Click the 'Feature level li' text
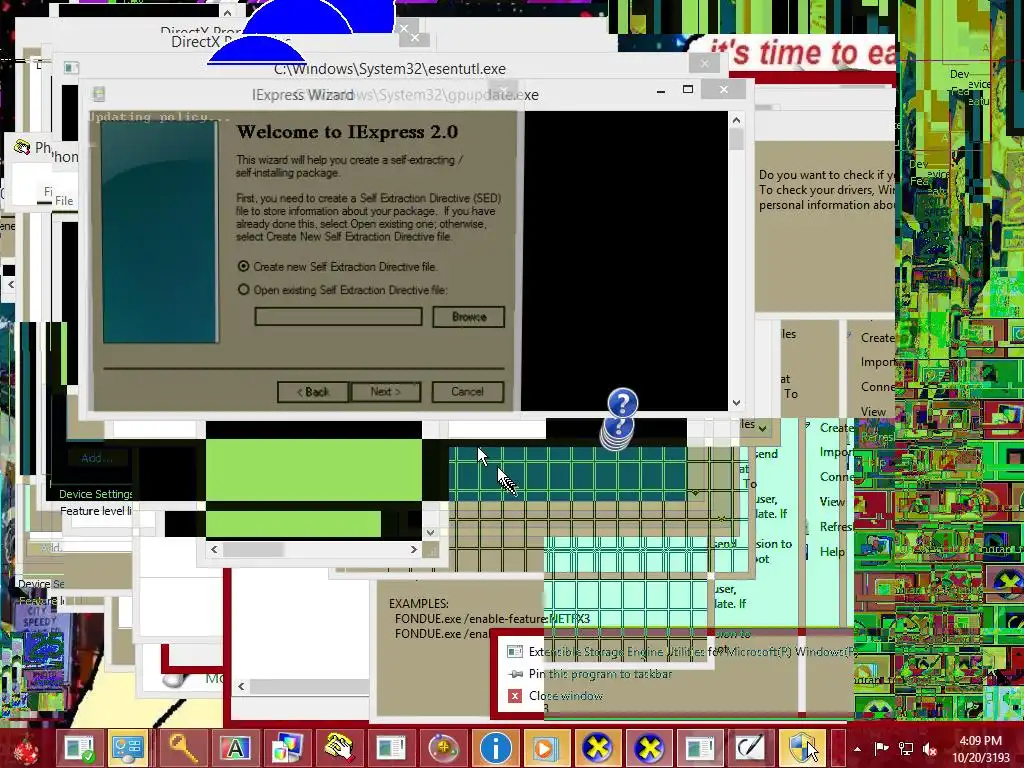This screenshot has width=1024, height=768. [96, 511]
